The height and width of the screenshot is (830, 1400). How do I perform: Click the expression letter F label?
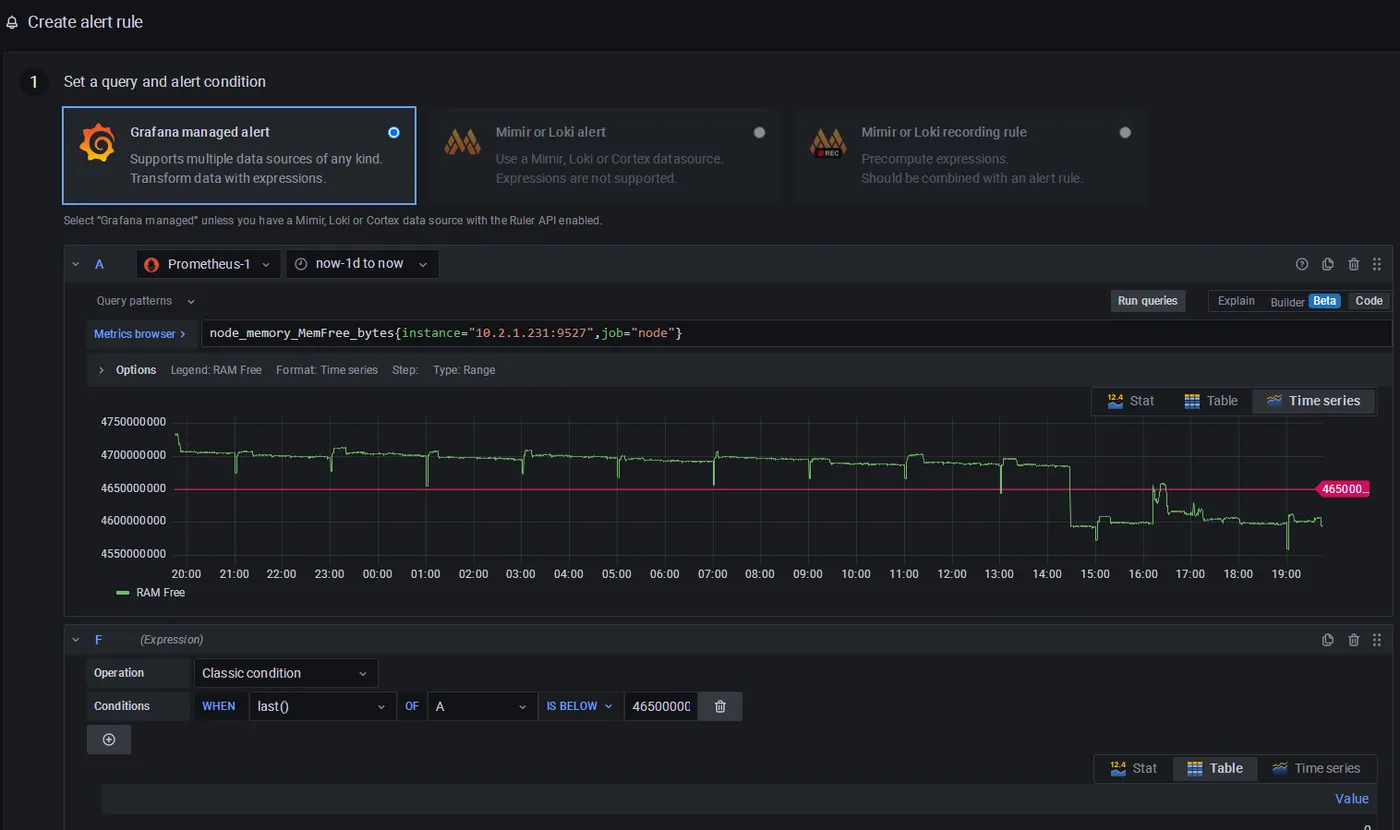tap(98, 640)
